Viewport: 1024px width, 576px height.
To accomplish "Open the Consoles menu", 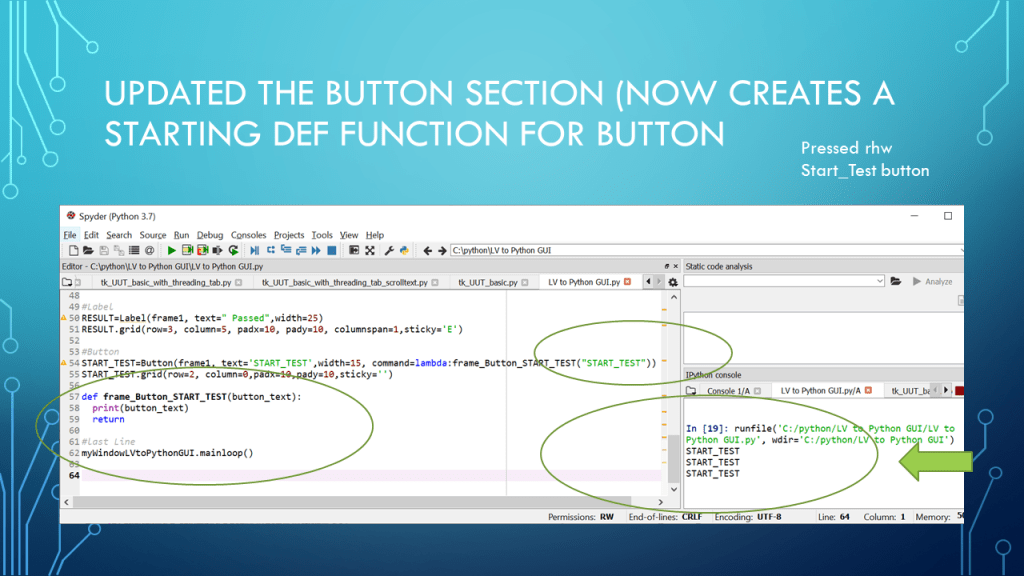I will (x=249, y=235).
